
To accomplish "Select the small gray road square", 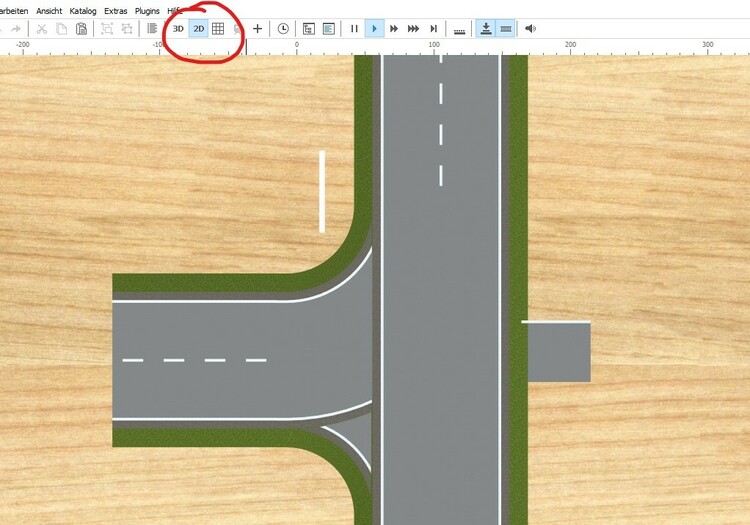I will 559,351.
